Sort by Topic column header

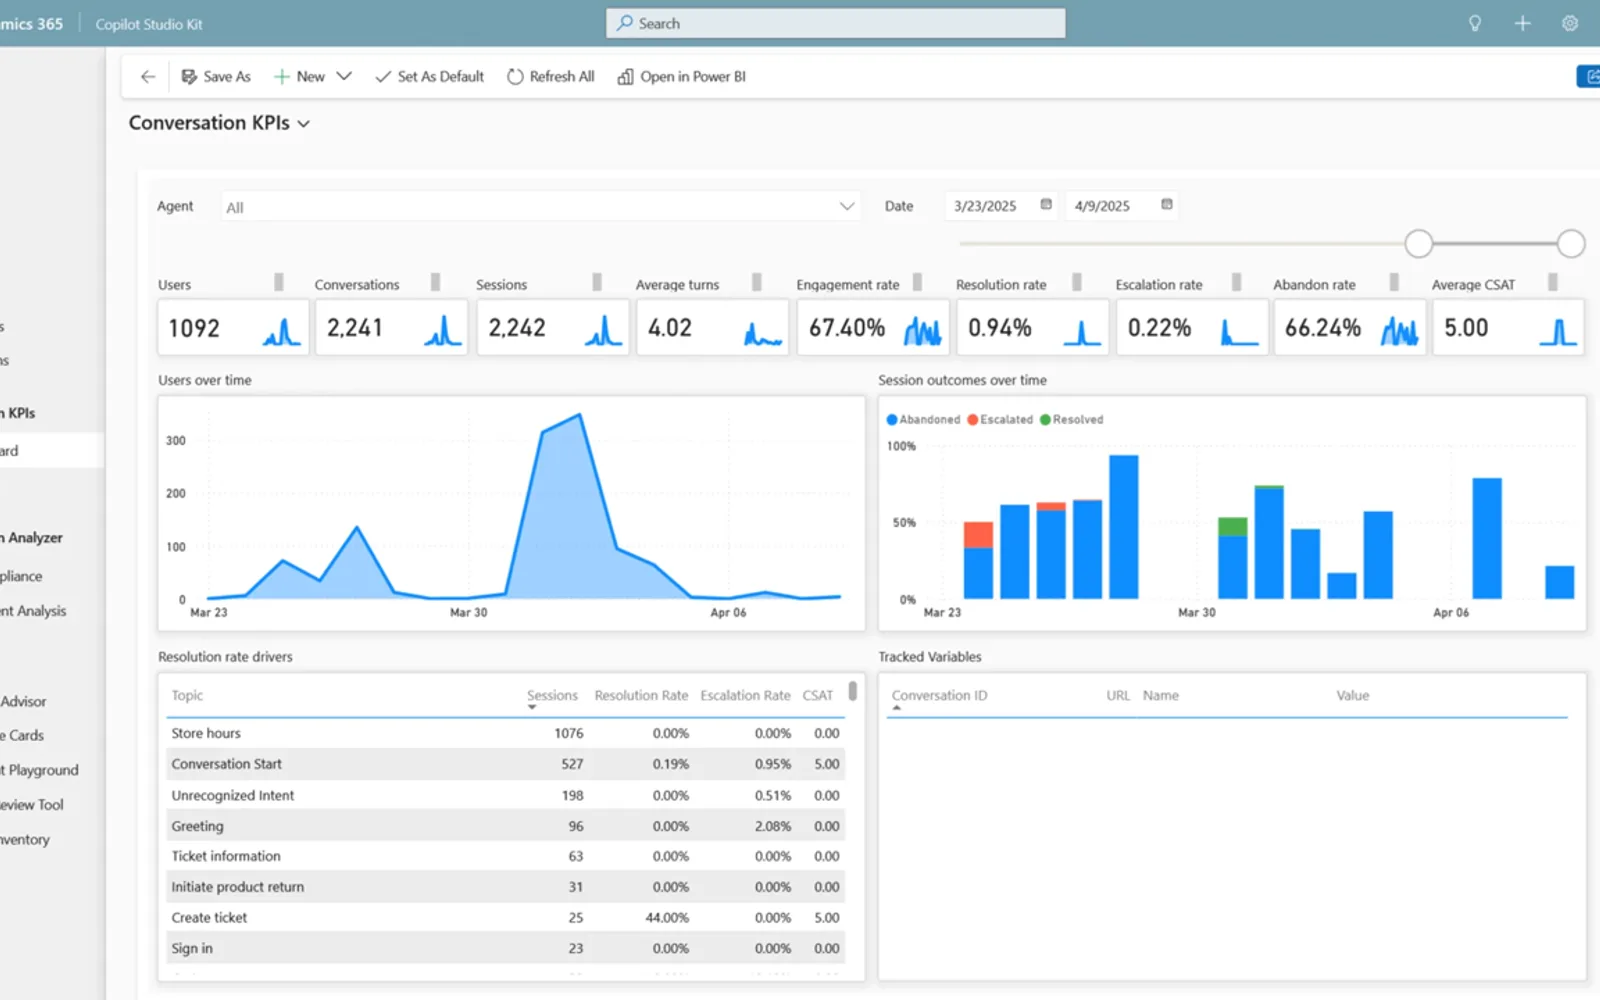(187, 696)
